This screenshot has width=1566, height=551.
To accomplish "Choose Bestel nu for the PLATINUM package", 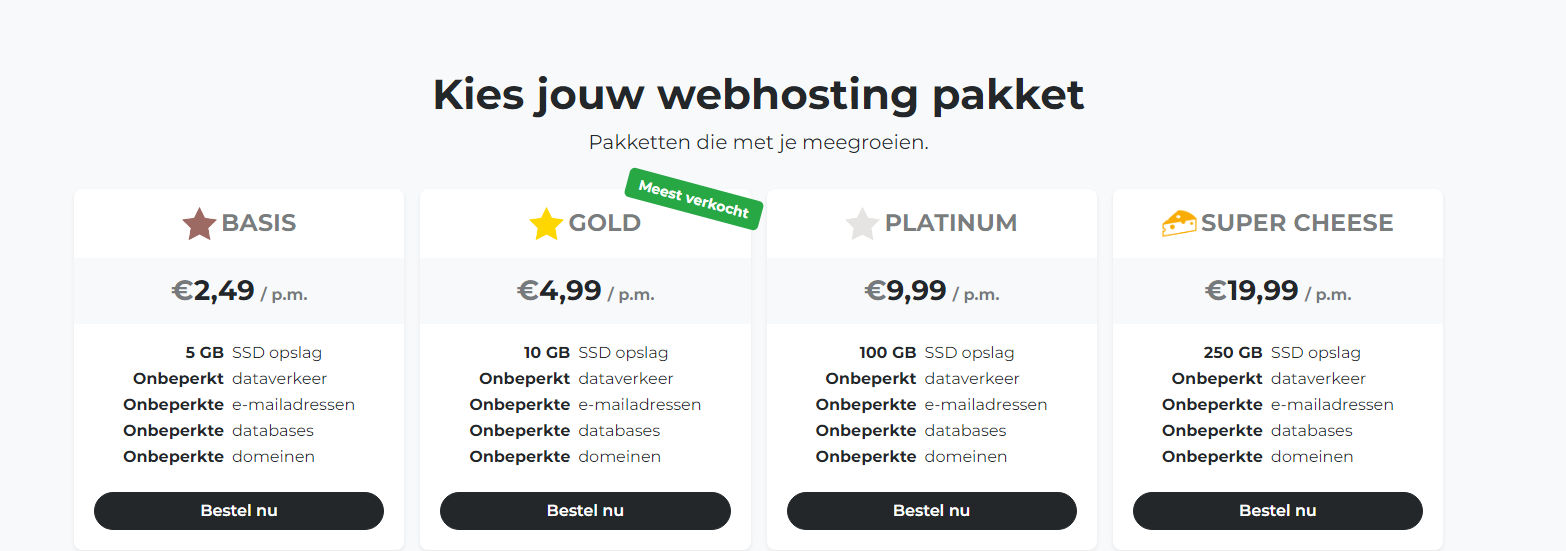I will point(931,511).
